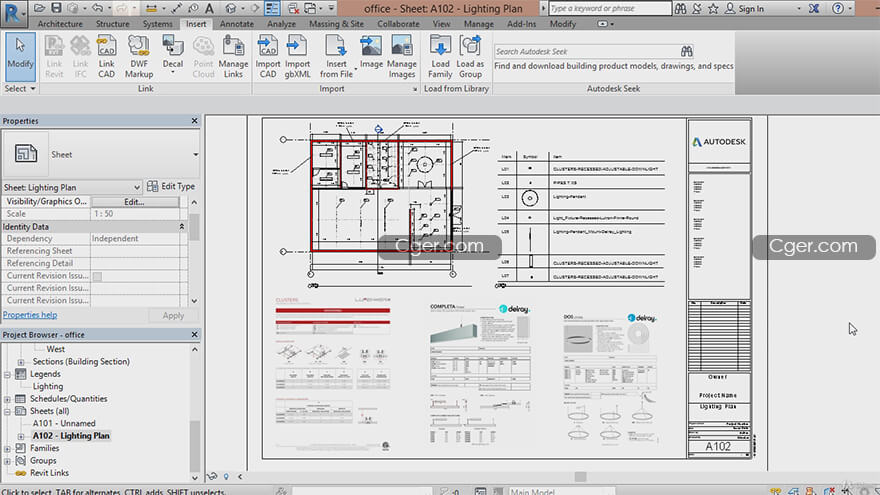
Task: Click the Autodesk Exchange X icon
Action: [814, 8]
